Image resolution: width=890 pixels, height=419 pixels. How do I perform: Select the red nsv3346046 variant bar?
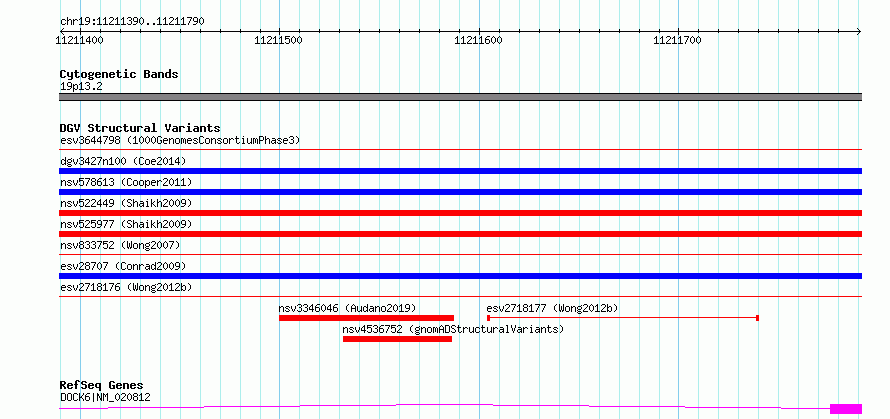point(367,318)
